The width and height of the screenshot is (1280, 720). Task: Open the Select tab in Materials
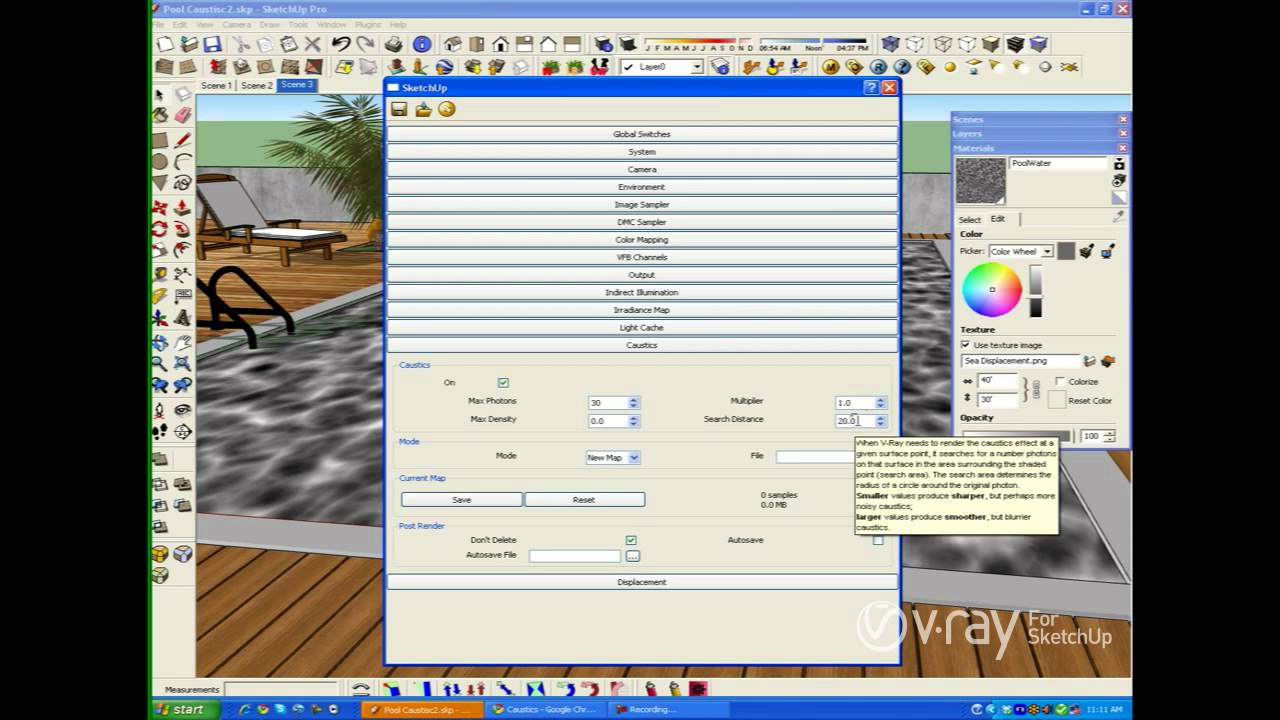coord(970,219)
